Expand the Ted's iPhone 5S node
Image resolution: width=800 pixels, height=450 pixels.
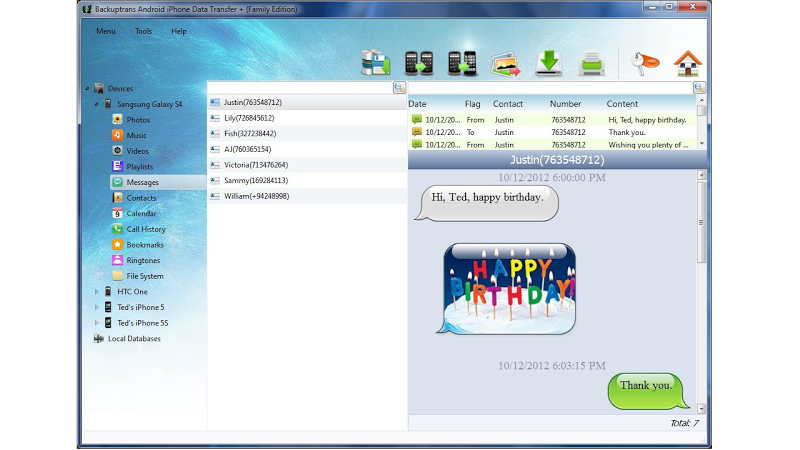(96, 323)
